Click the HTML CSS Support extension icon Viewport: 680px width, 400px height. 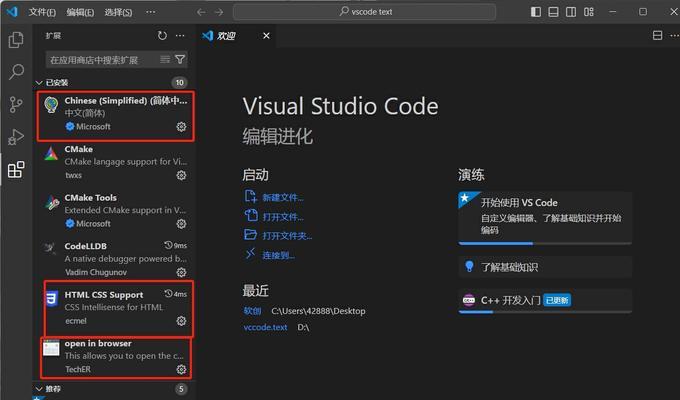click(52, 299)
